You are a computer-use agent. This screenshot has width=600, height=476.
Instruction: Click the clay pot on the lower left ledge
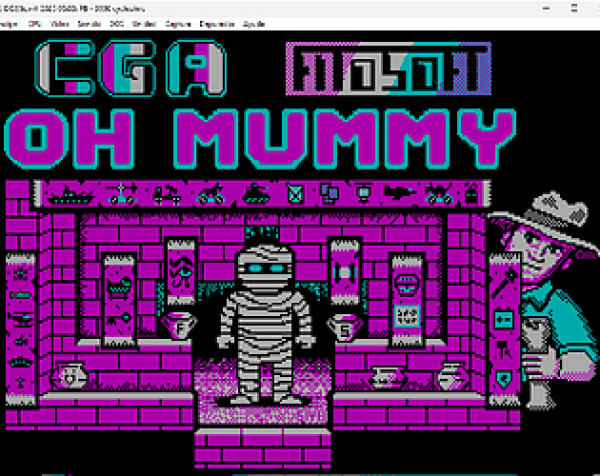pyautogui.click(x=70, y=375)
